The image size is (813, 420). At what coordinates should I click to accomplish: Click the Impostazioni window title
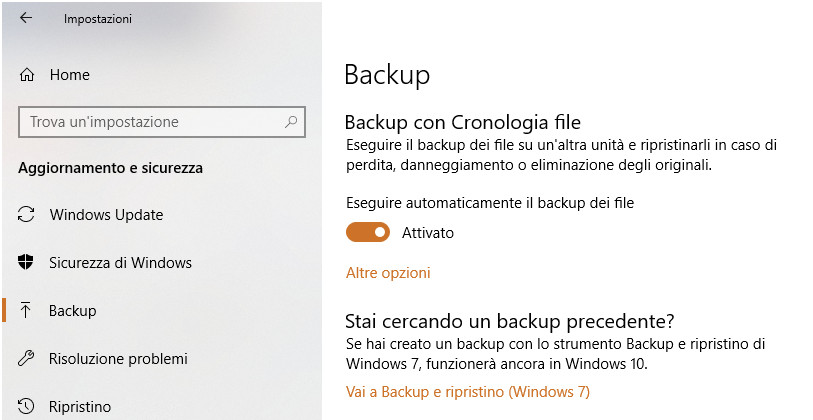click(97, 19)
